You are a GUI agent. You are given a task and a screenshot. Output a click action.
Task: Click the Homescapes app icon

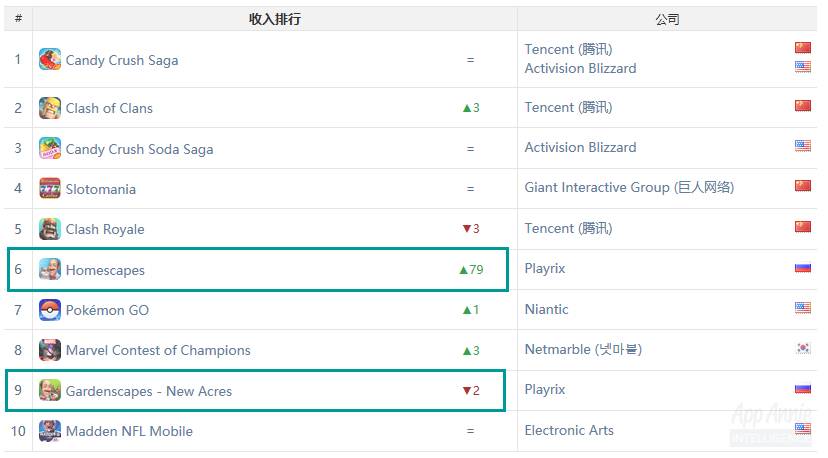coord(50,269)
